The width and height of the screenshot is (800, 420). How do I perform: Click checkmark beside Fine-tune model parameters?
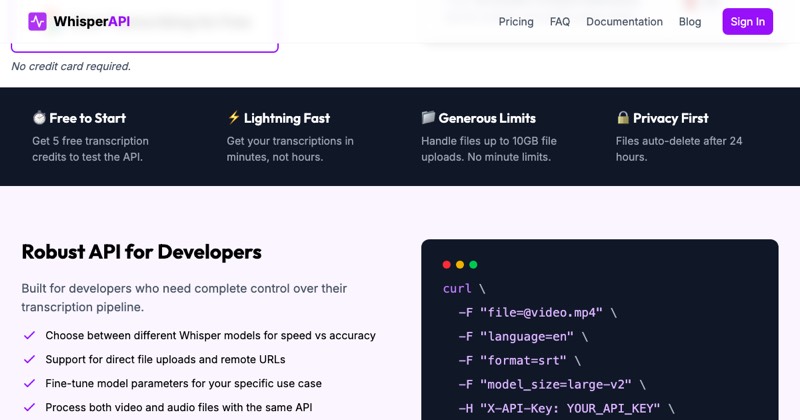point(30,383)
